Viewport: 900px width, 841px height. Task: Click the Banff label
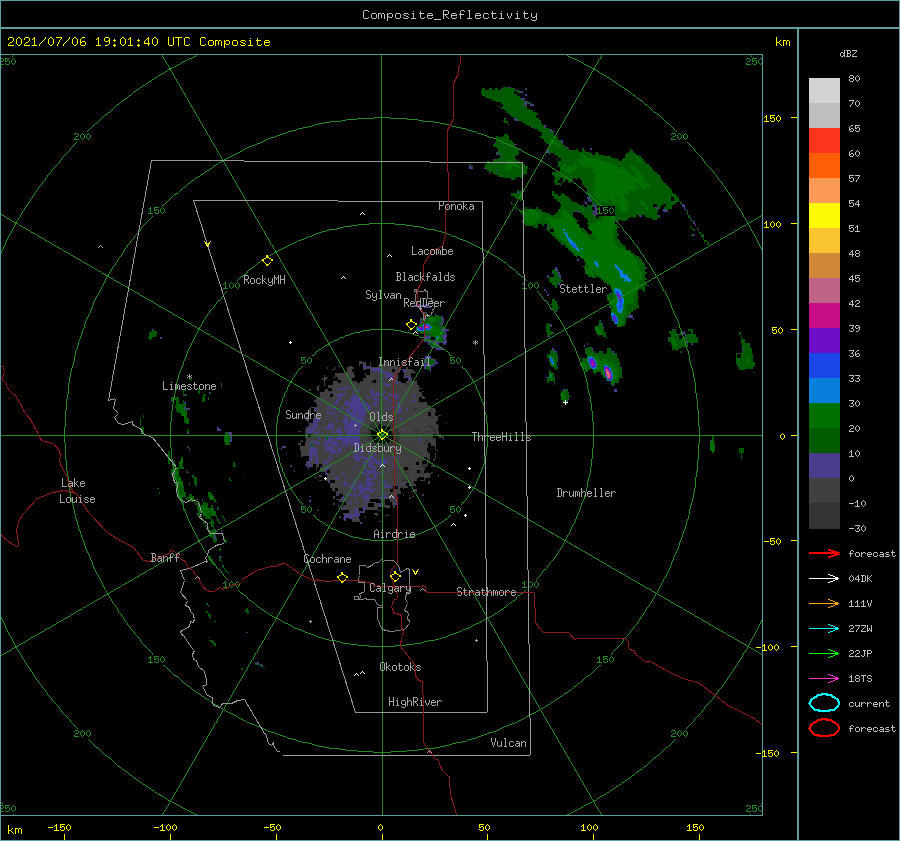pos(165,557)
